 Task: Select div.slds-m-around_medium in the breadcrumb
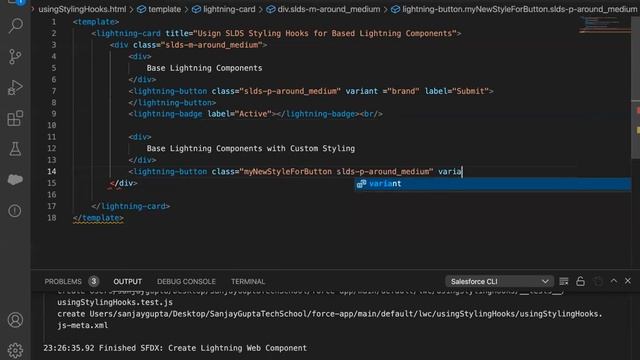coord(323,9)
